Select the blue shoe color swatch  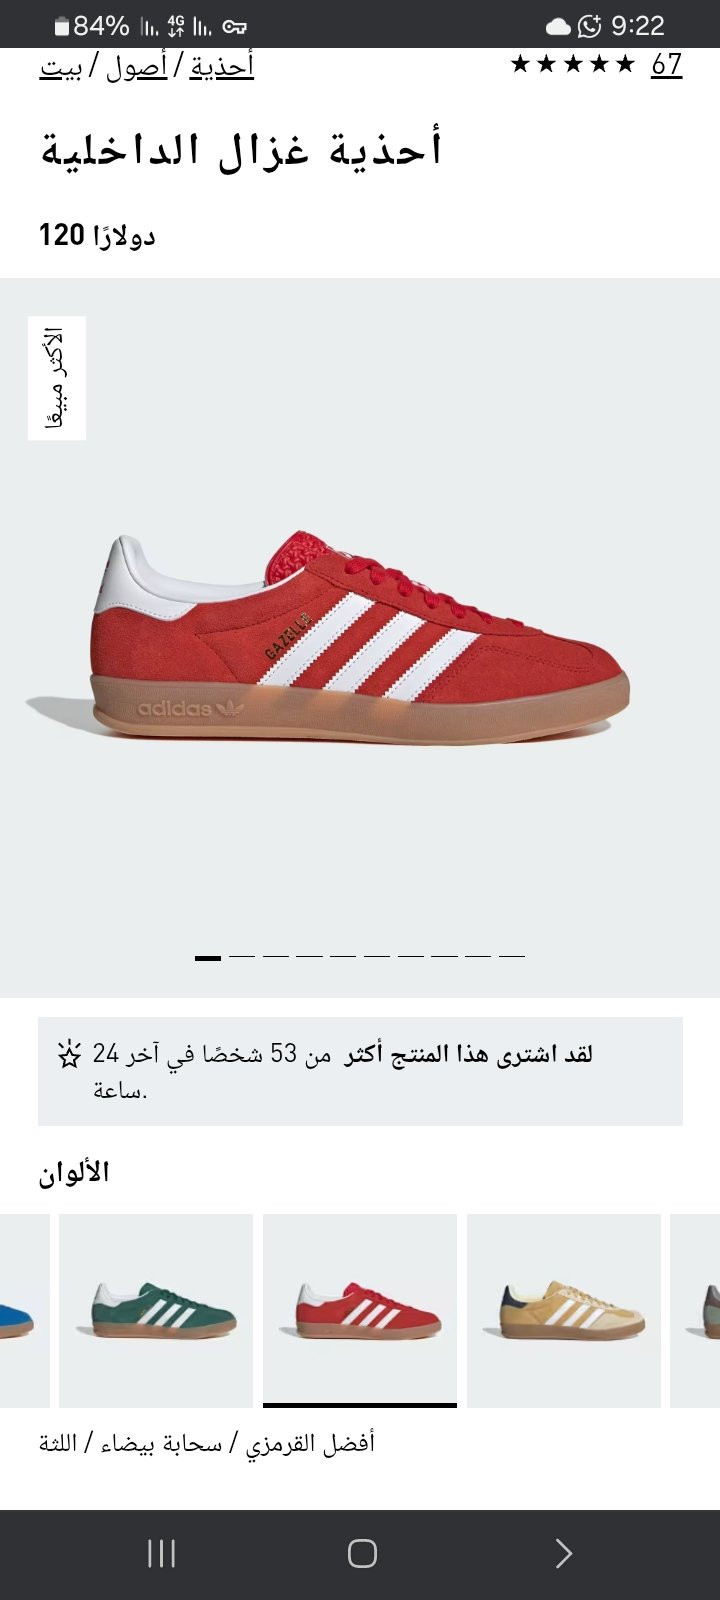click(24, 1310)
